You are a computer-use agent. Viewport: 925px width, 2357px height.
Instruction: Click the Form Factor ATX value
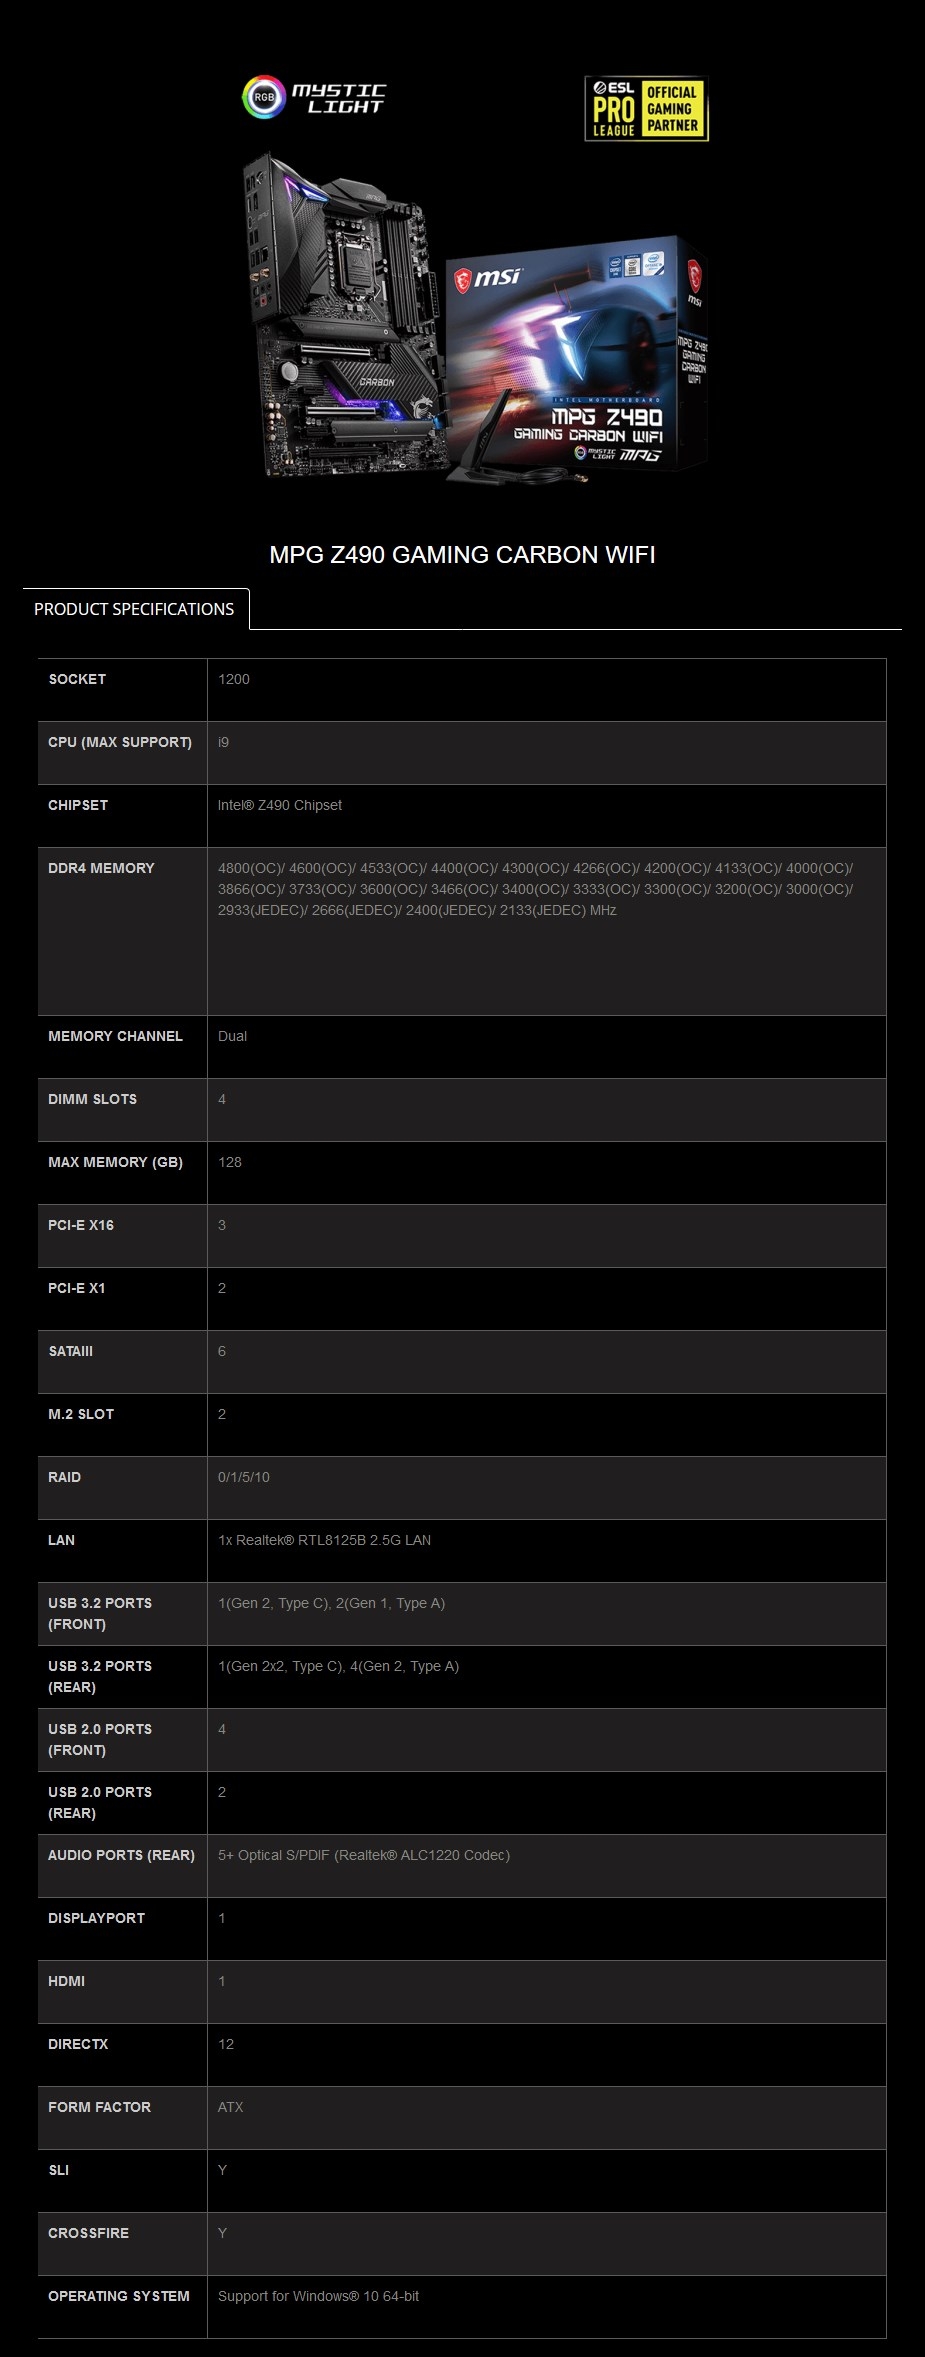click(231, 2107)
